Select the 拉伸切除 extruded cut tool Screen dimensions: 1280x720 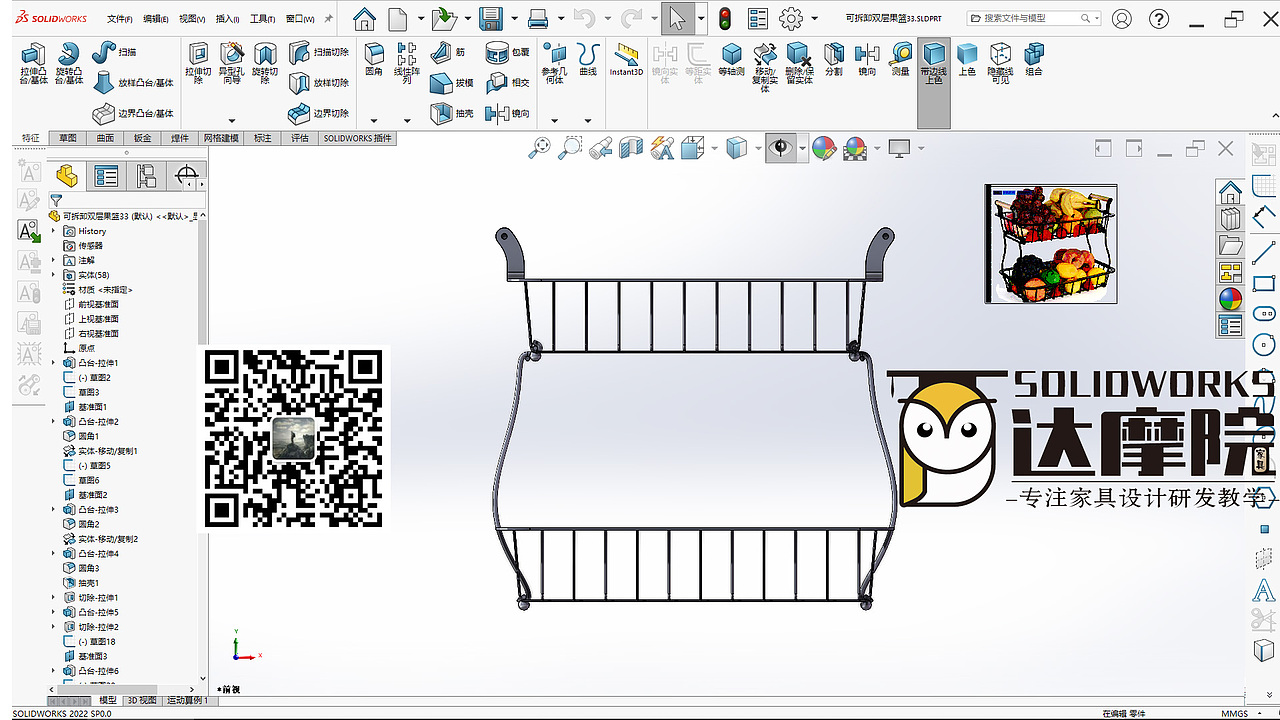(199, 65)
